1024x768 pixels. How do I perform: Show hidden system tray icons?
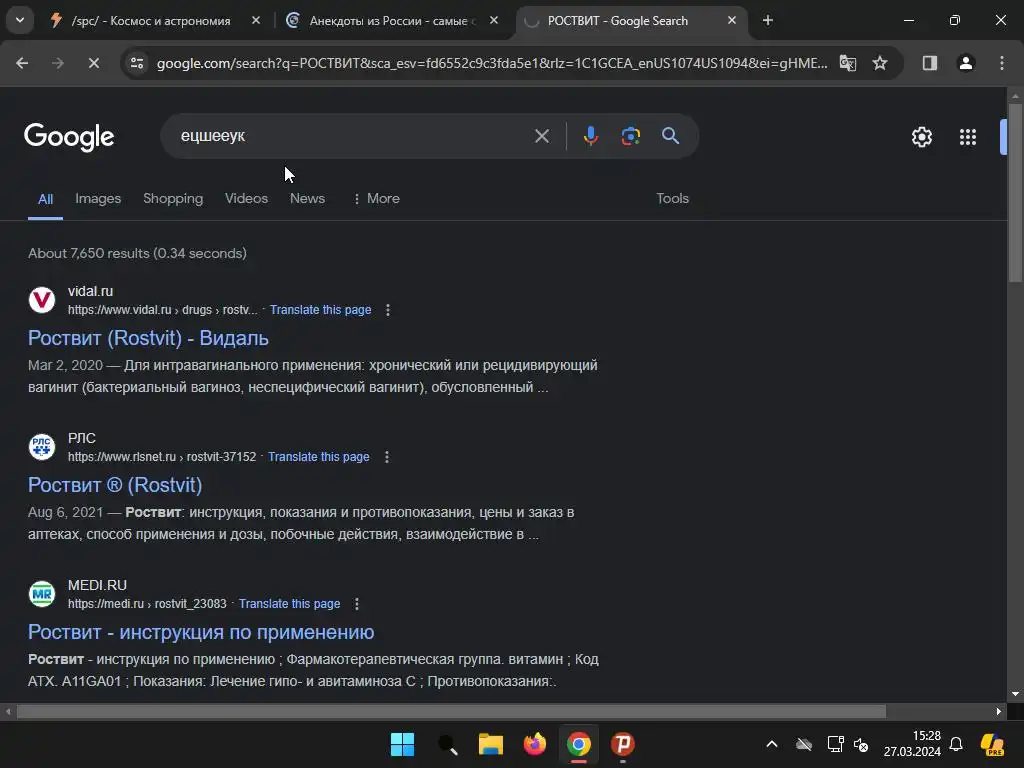772,744
